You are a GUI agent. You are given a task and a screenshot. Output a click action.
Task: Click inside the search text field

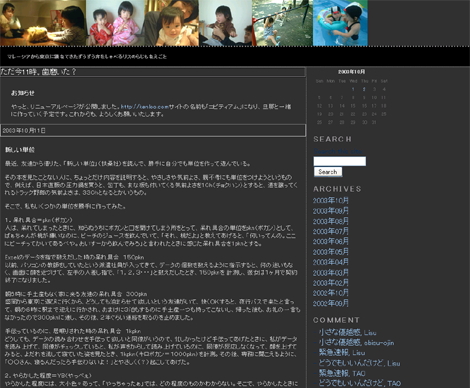pyautogui.click(x=340, y=161)
